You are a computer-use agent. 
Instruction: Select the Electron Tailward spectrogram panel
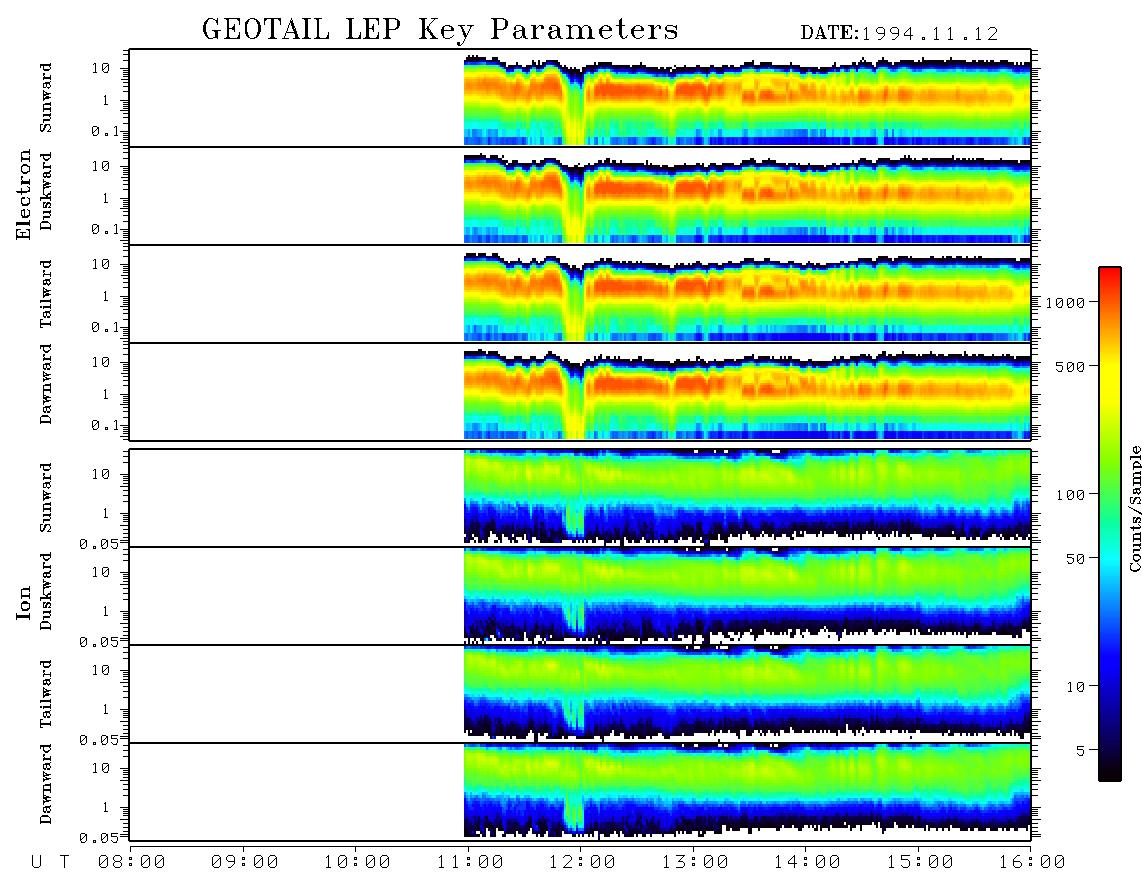pos(580,294)
